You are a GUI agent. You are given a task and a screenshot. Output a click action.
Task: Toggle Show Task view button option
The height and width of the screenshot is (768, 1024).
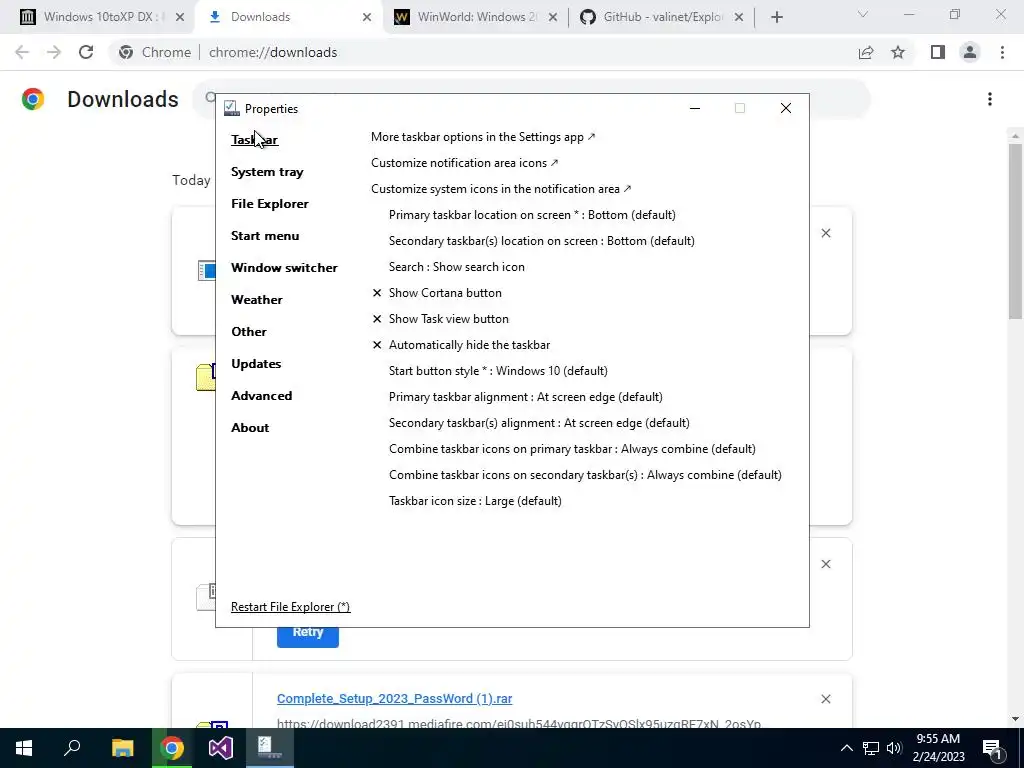440,319
